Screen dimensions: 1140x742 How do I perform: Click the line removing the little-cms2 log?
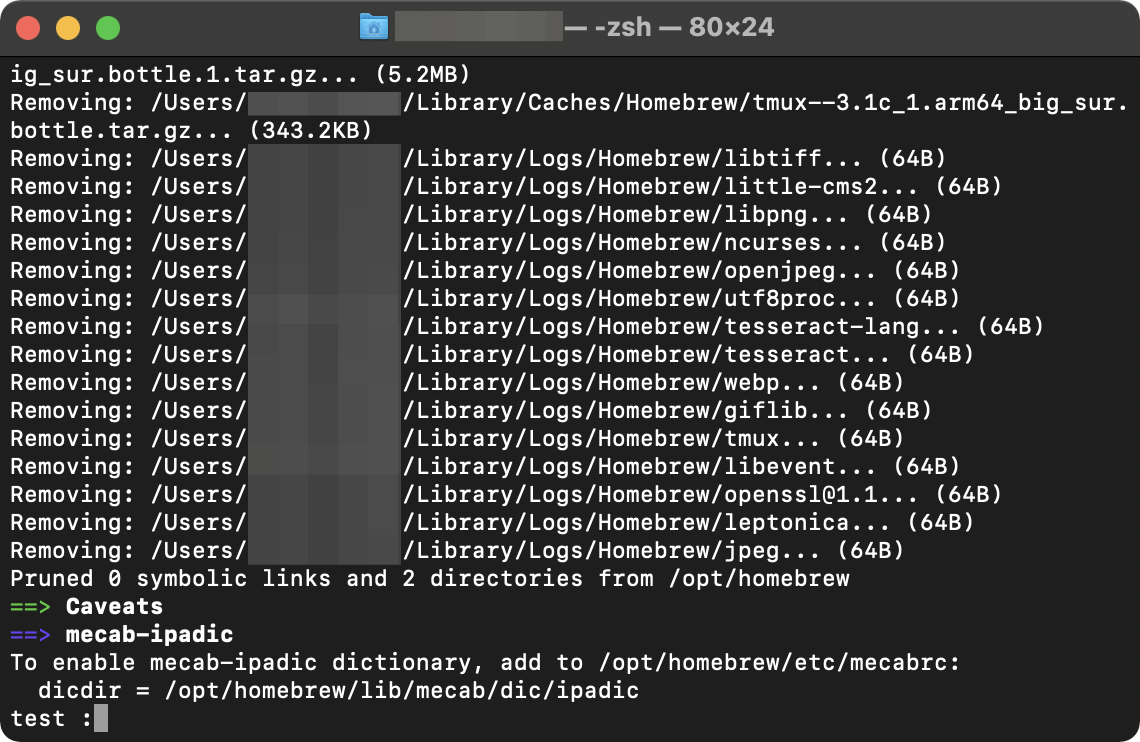506,187
